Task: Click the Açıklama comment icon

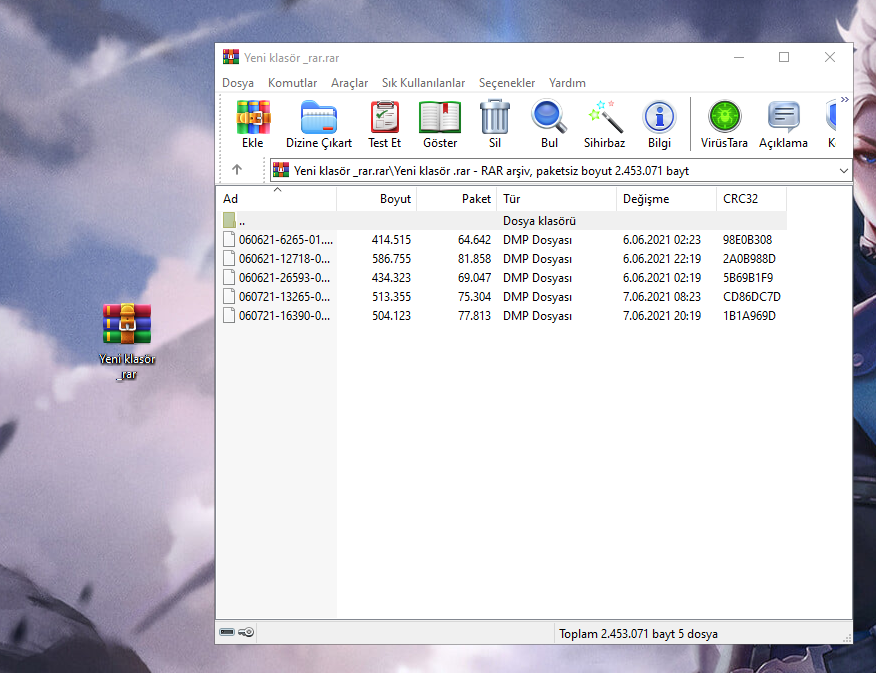Action: 783,117
